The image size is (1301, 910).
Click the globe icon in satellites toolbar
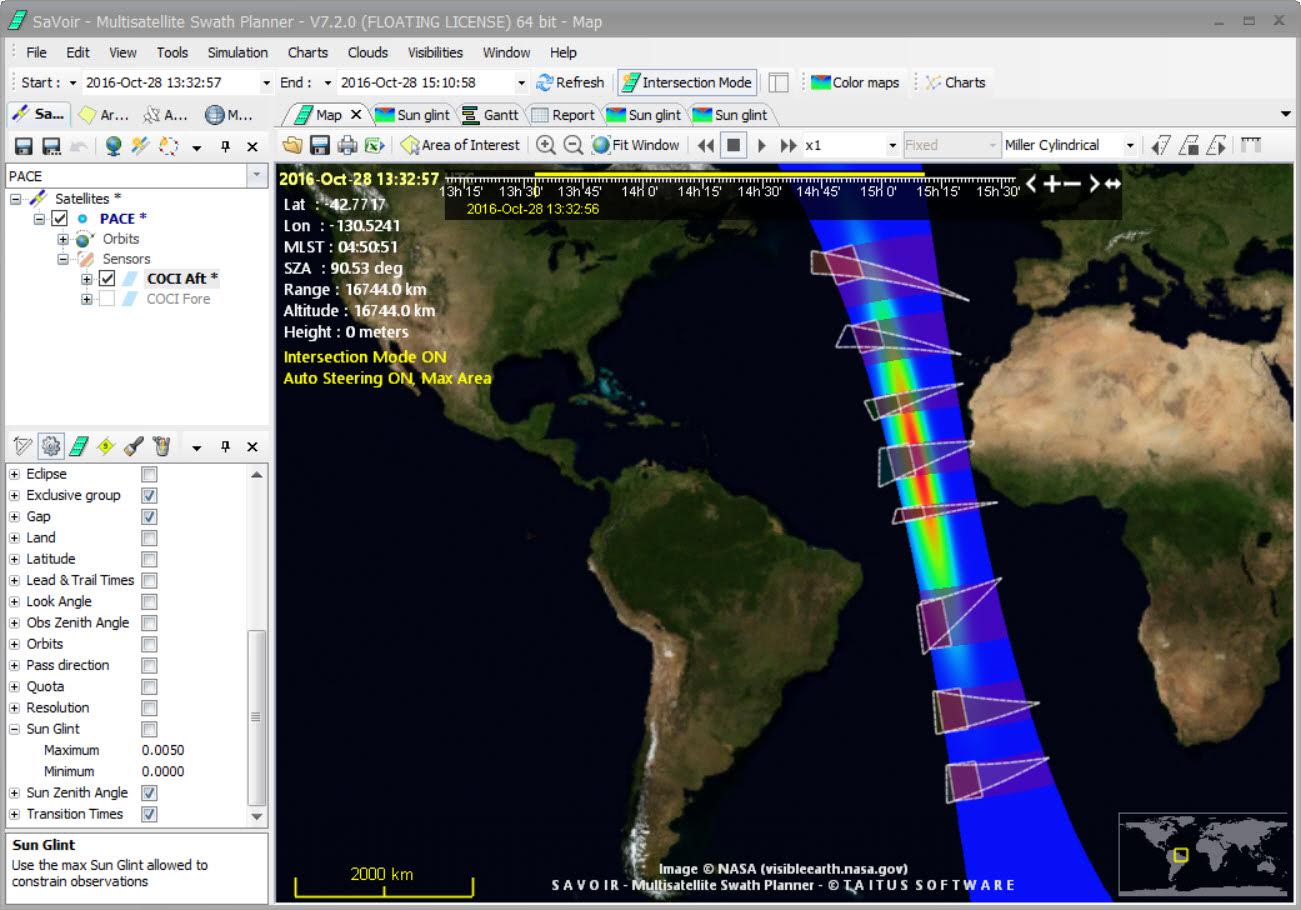point(113,147)
